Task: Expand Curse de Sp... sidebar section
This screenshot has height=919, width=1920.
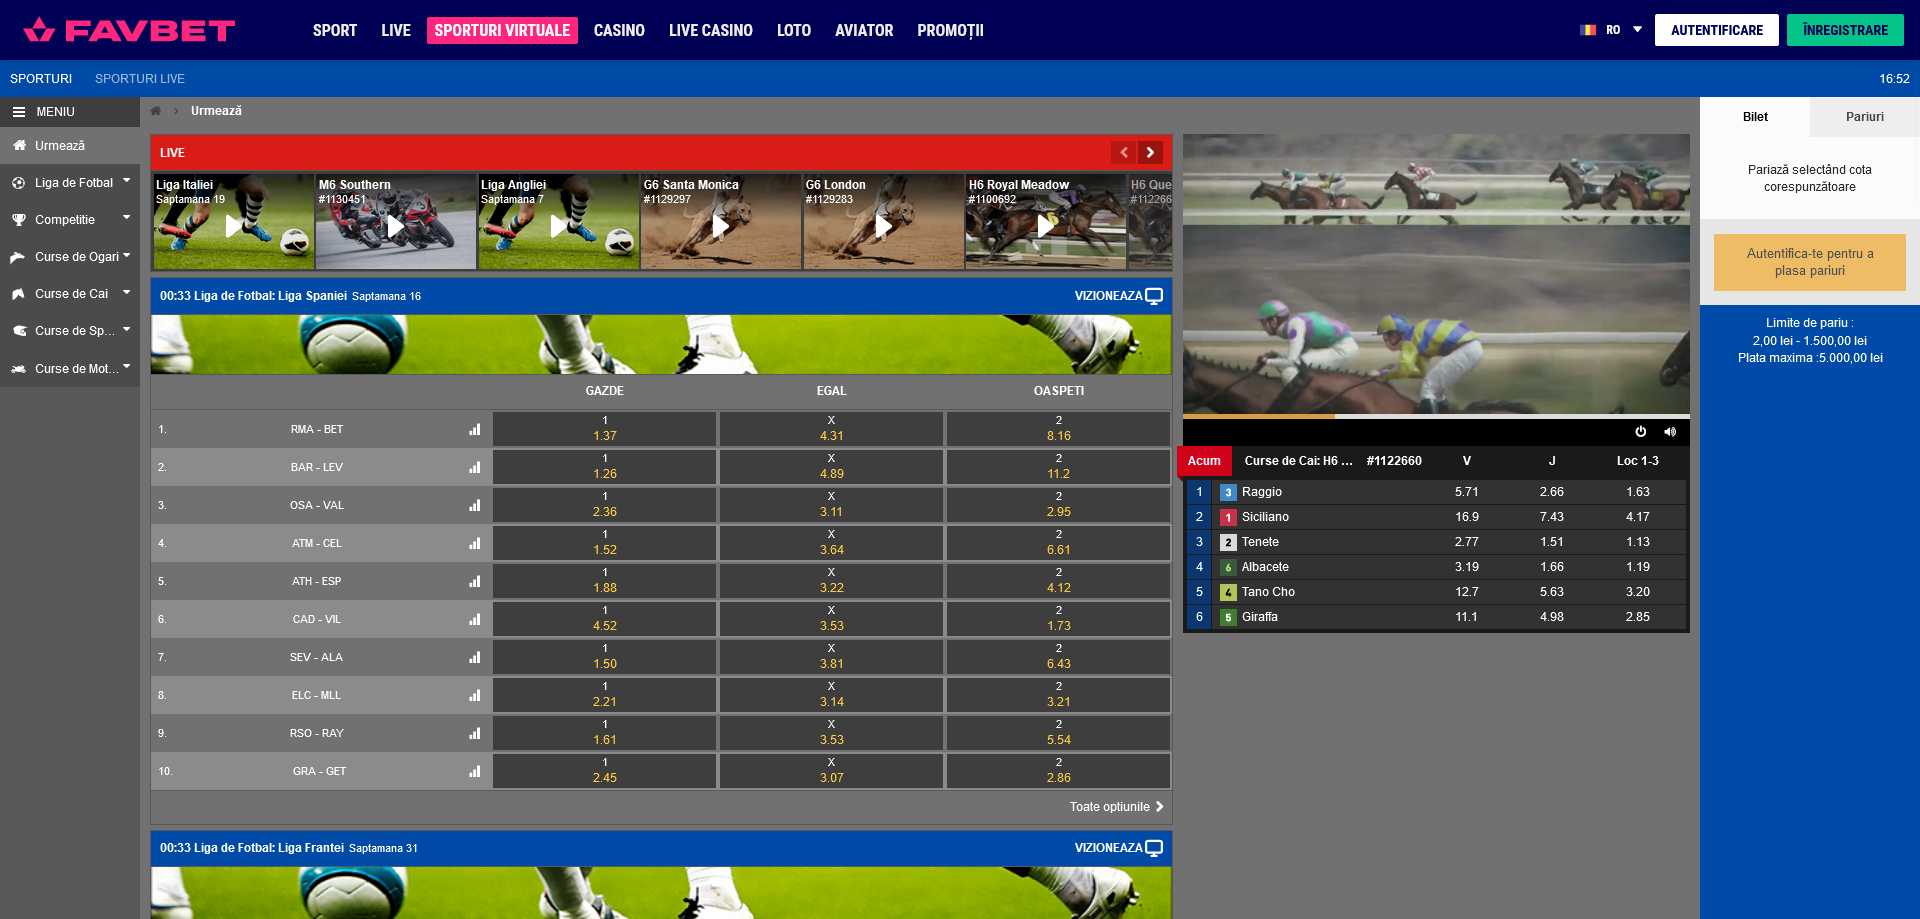Action: 127,329
